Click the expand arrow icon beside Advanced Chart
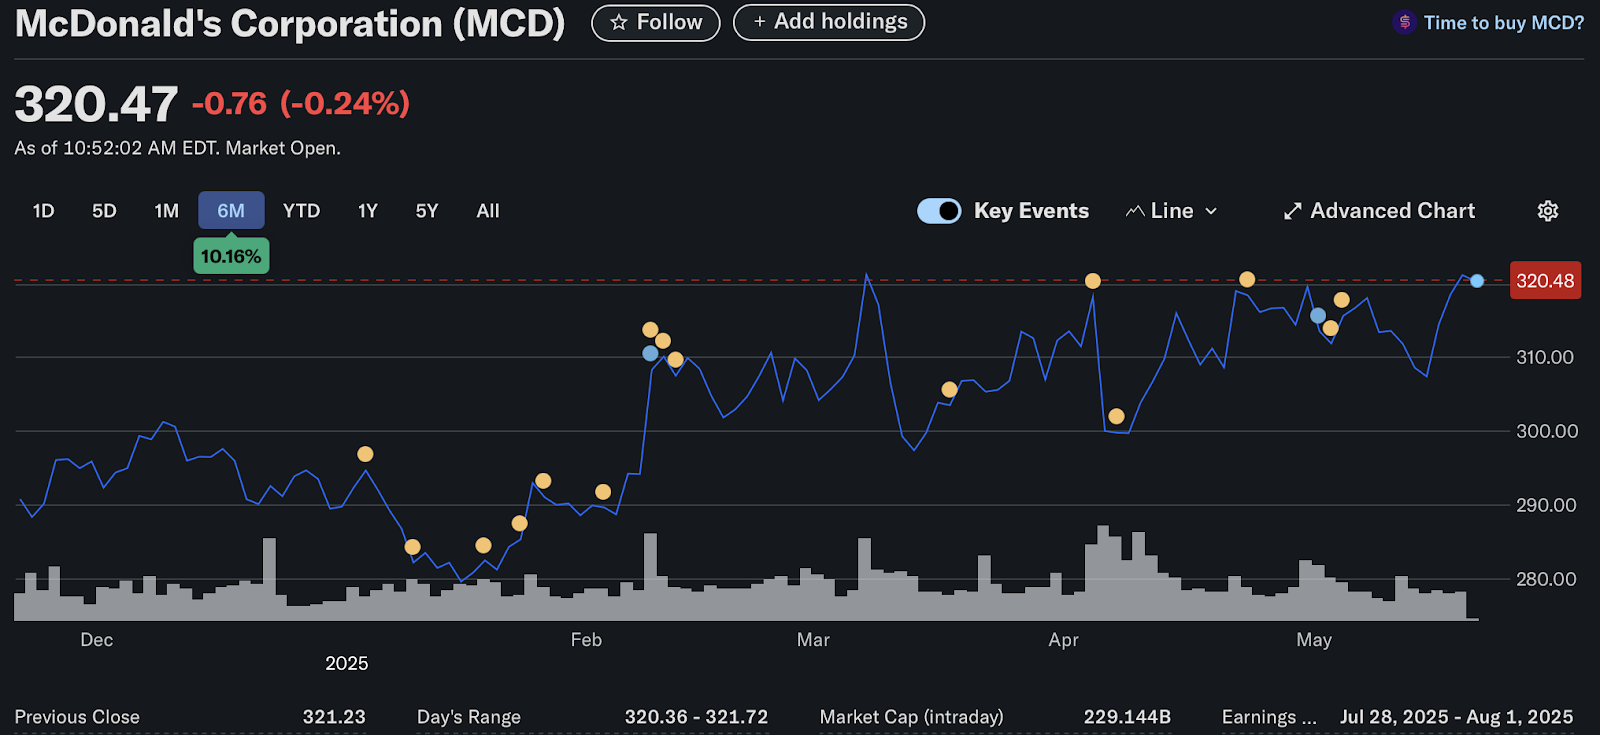Image resolution: width=1600 pixels, height=735 pixels. pyautogui.click(x=1293, y=211)
